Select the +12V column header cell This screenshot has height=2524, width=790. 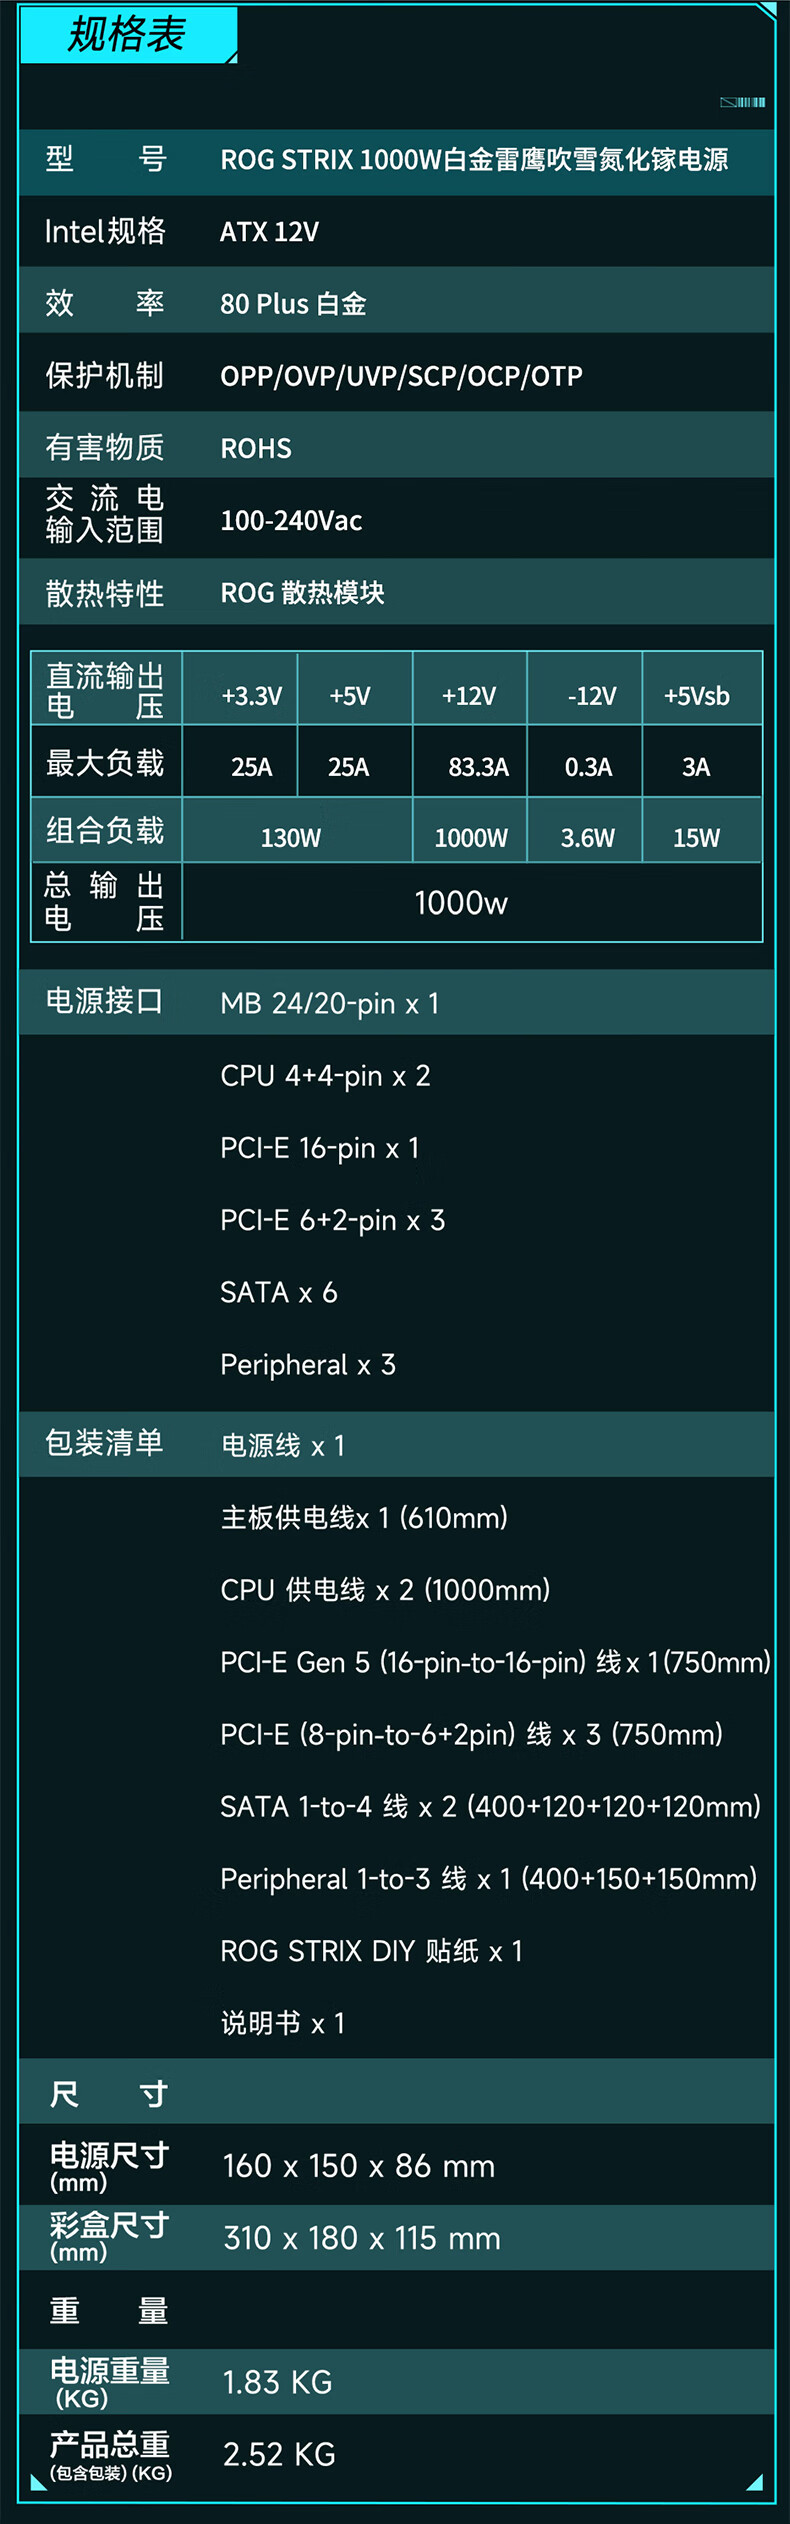coord(469,696)
